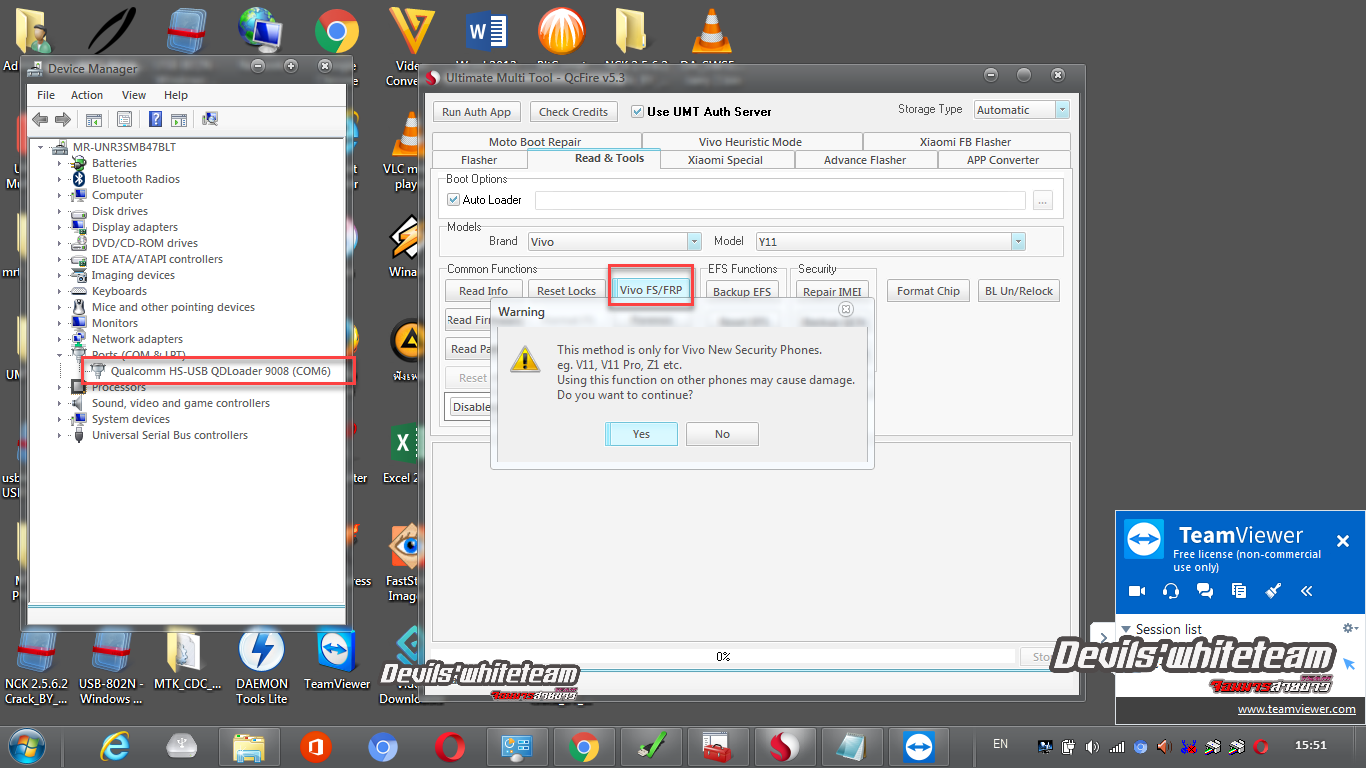
Task: Click No in the Warning dialog
Action: [x=722, y=434]
